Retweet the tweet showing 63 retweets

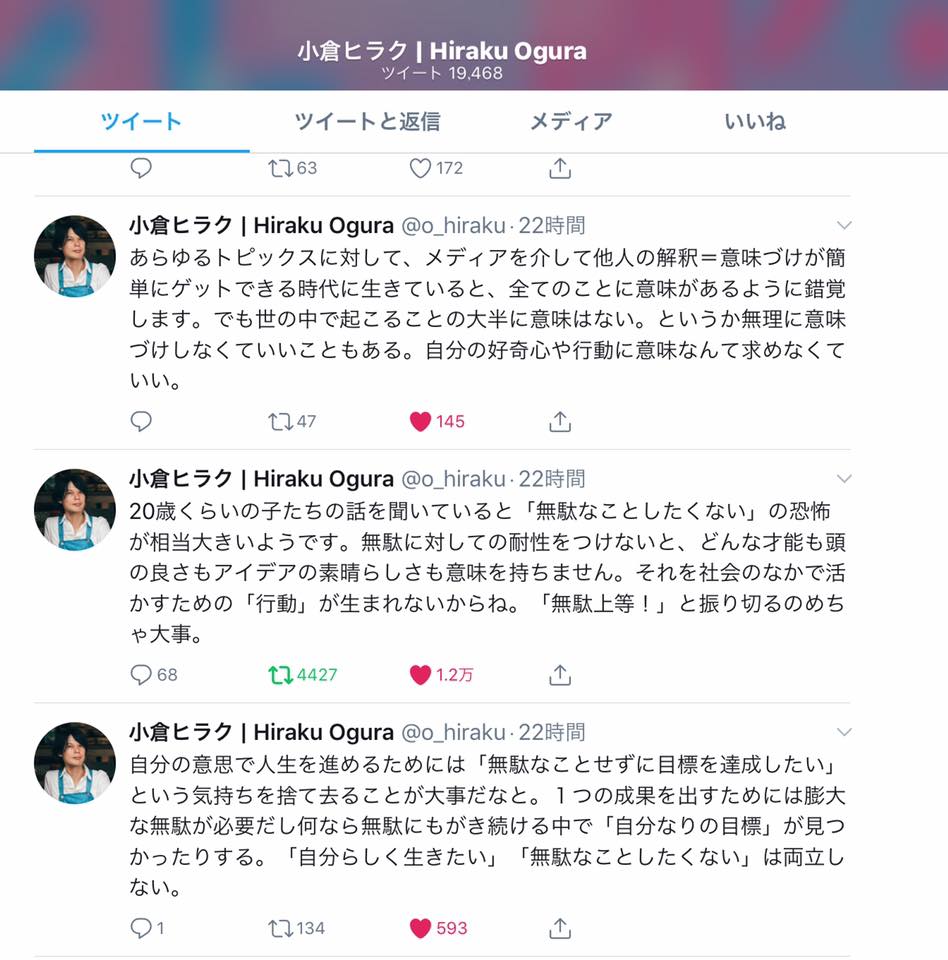[280, 168]
